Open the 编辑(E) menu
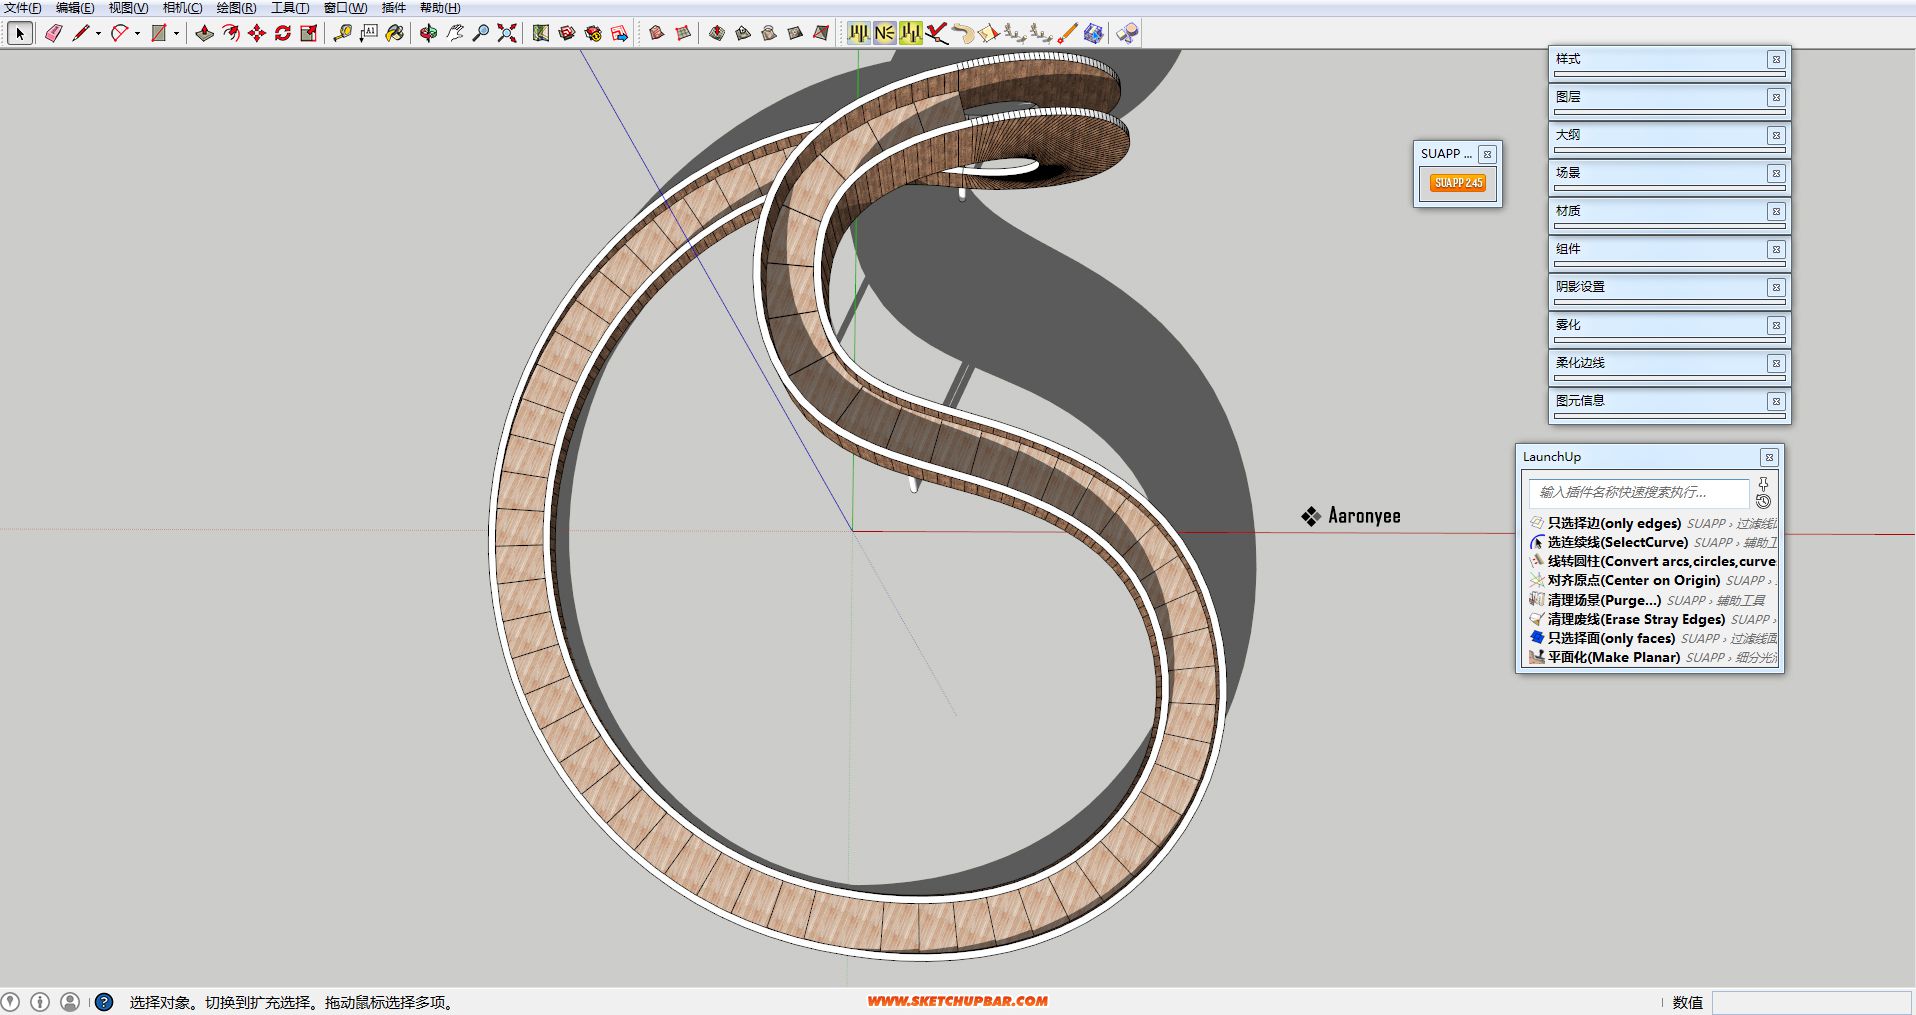 point(75,8)
